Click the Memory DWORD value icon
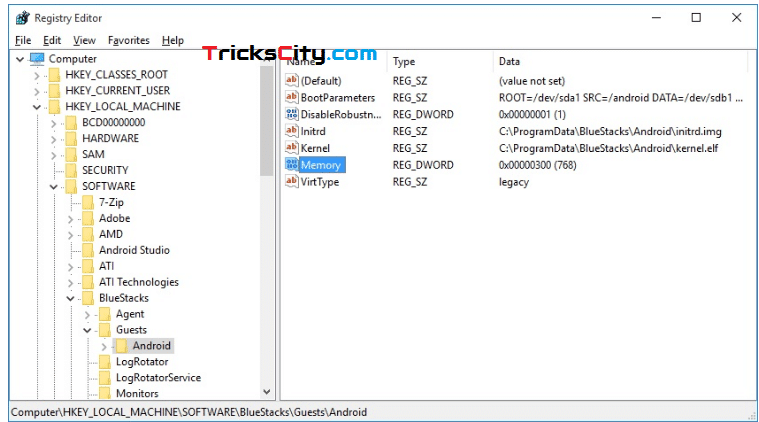Image resolution: width=759 pixels, height=422 pixels. click(x=291, y=165)
